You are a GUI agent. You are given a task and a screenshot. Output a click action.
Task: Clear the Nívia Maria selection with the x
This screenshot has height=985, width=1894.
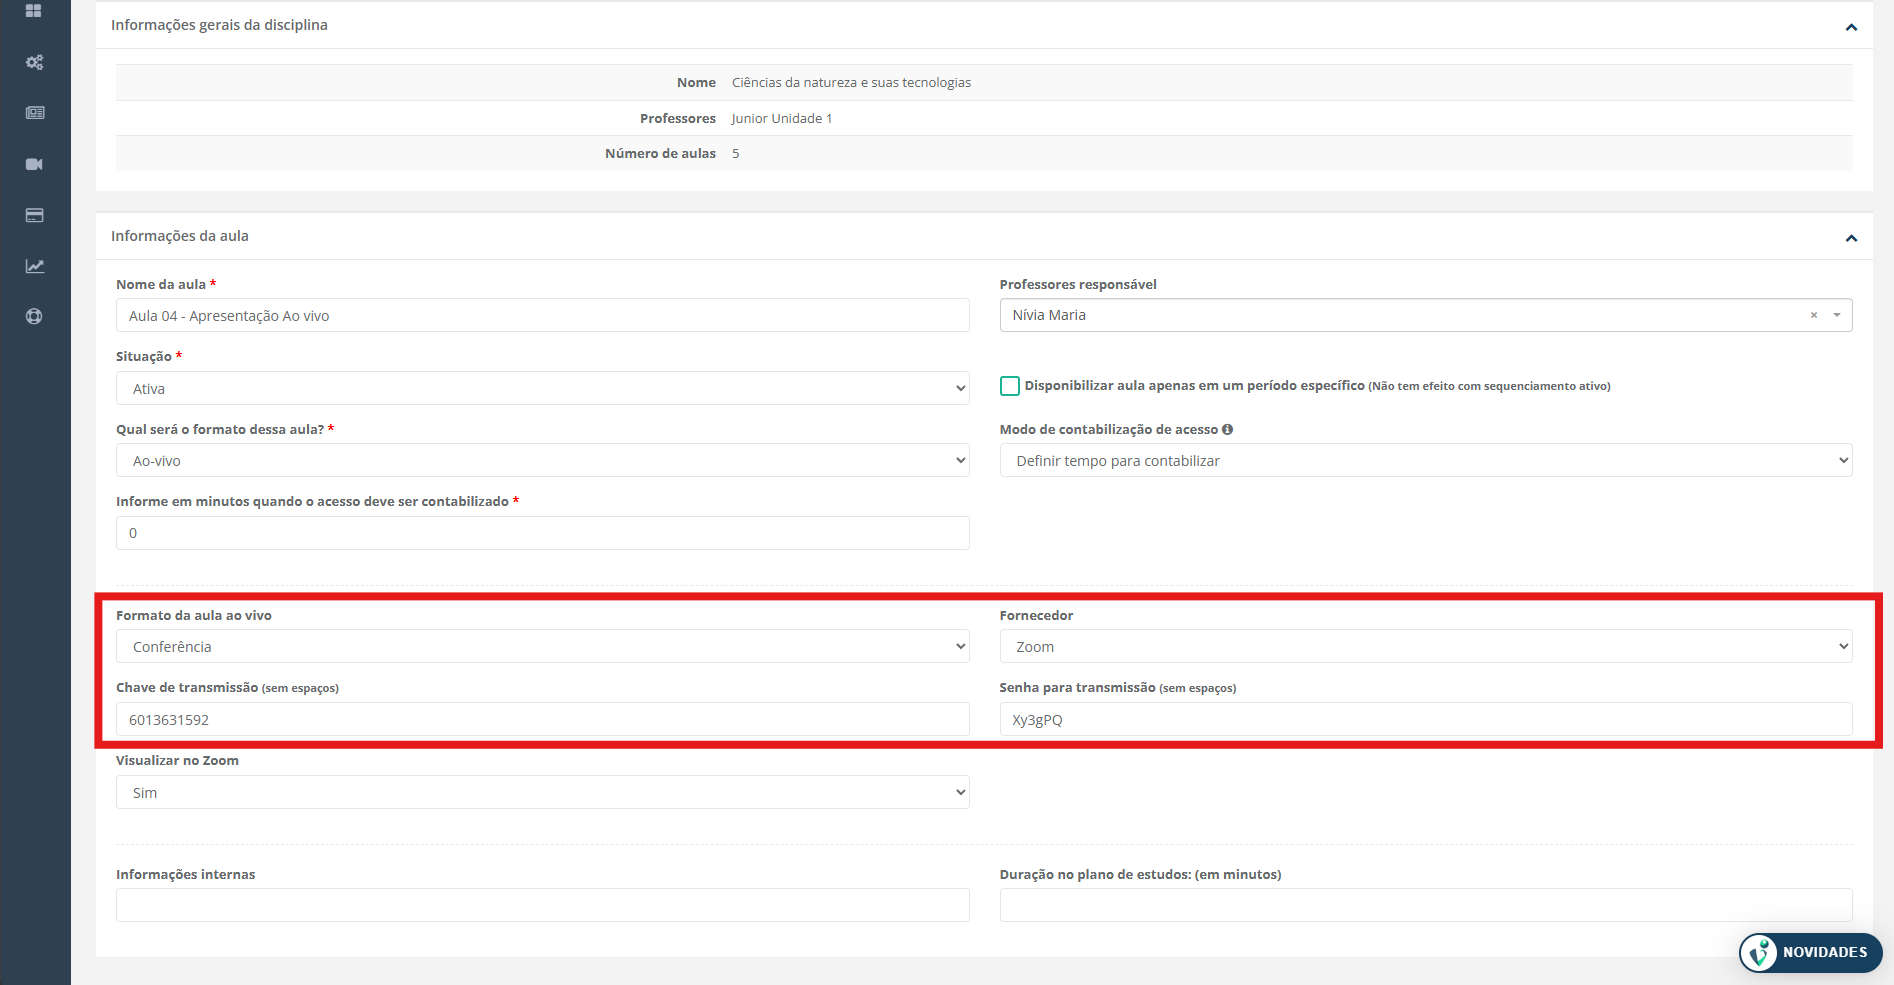click(1813, 315)
